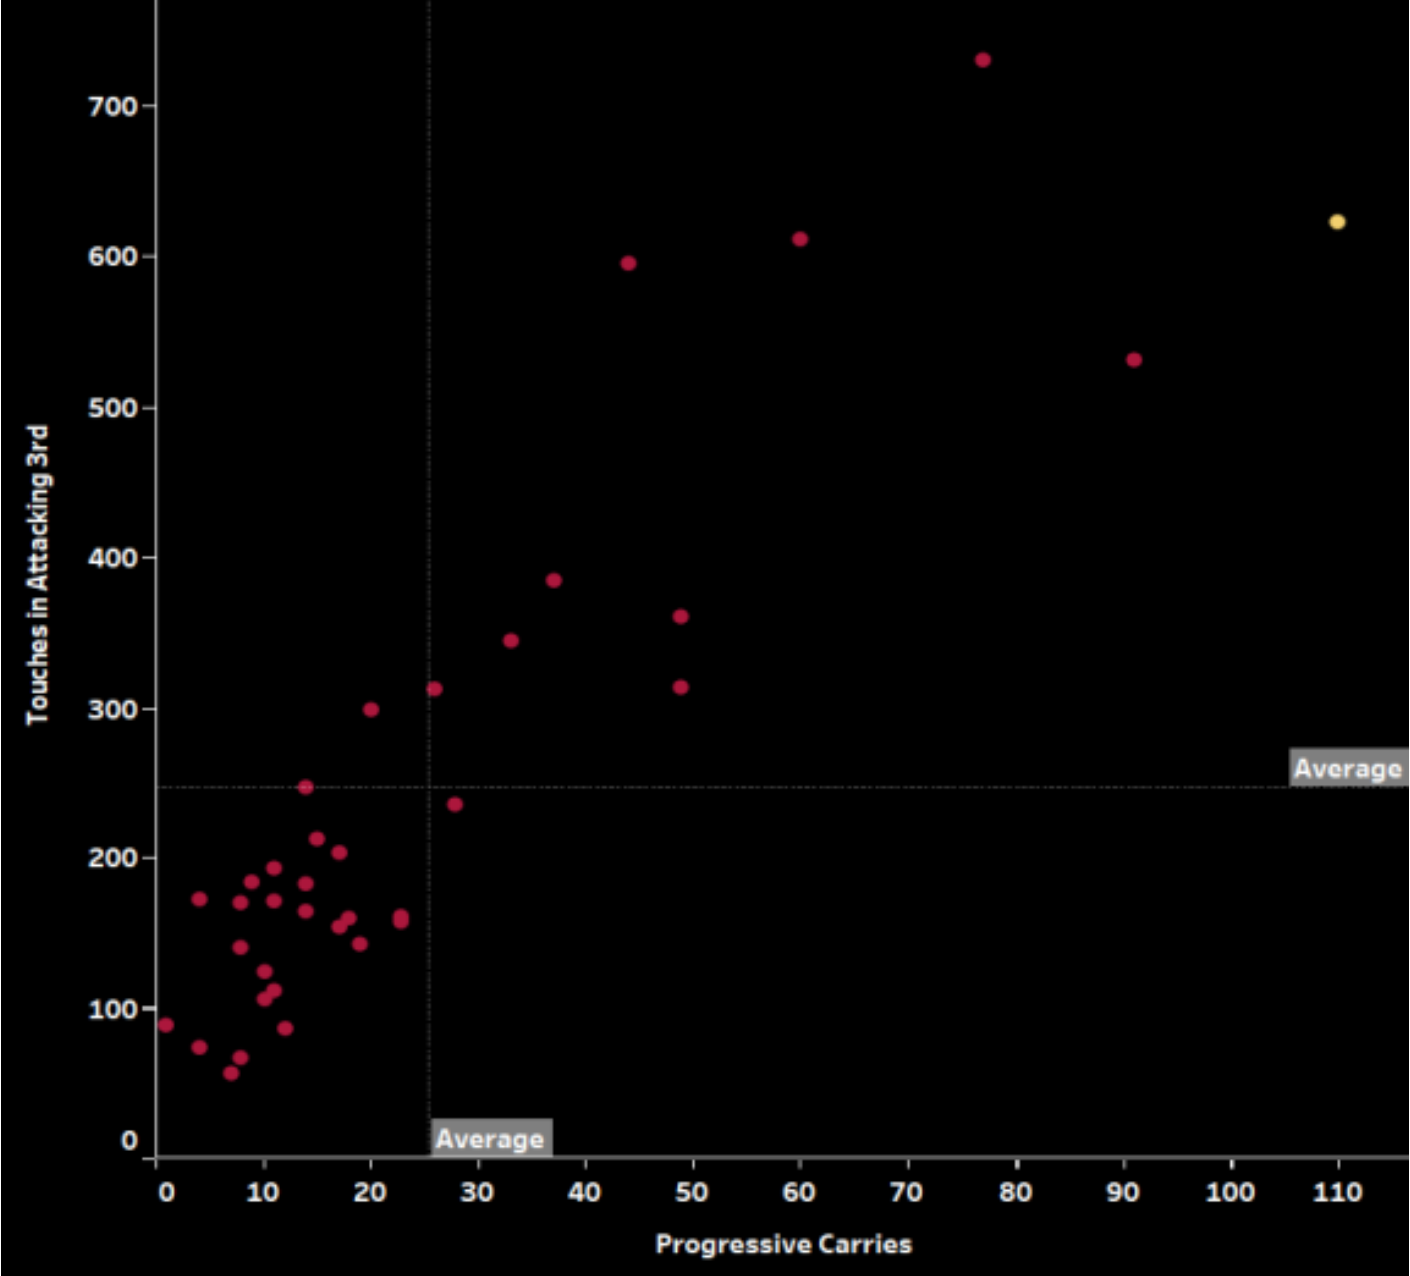Click the data point at 20 carries, 300 touches
1410x1276 pixels.
coord(371,710)
